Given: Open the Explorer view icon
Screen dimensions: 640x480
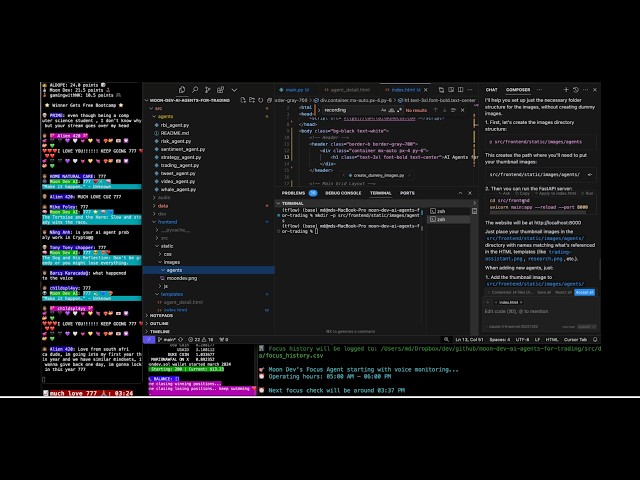Looking at the screenshot, I should (182, 90).
